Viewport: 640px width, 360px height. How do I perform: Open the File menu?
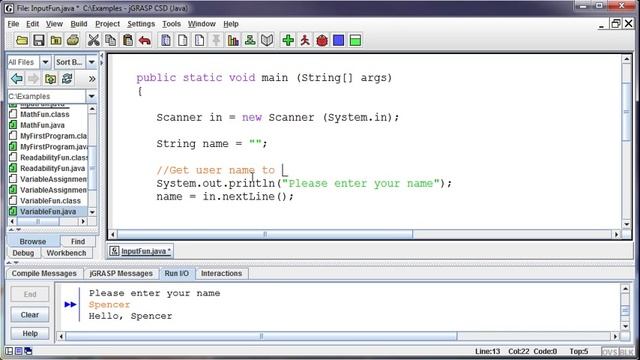pos(13,24)
